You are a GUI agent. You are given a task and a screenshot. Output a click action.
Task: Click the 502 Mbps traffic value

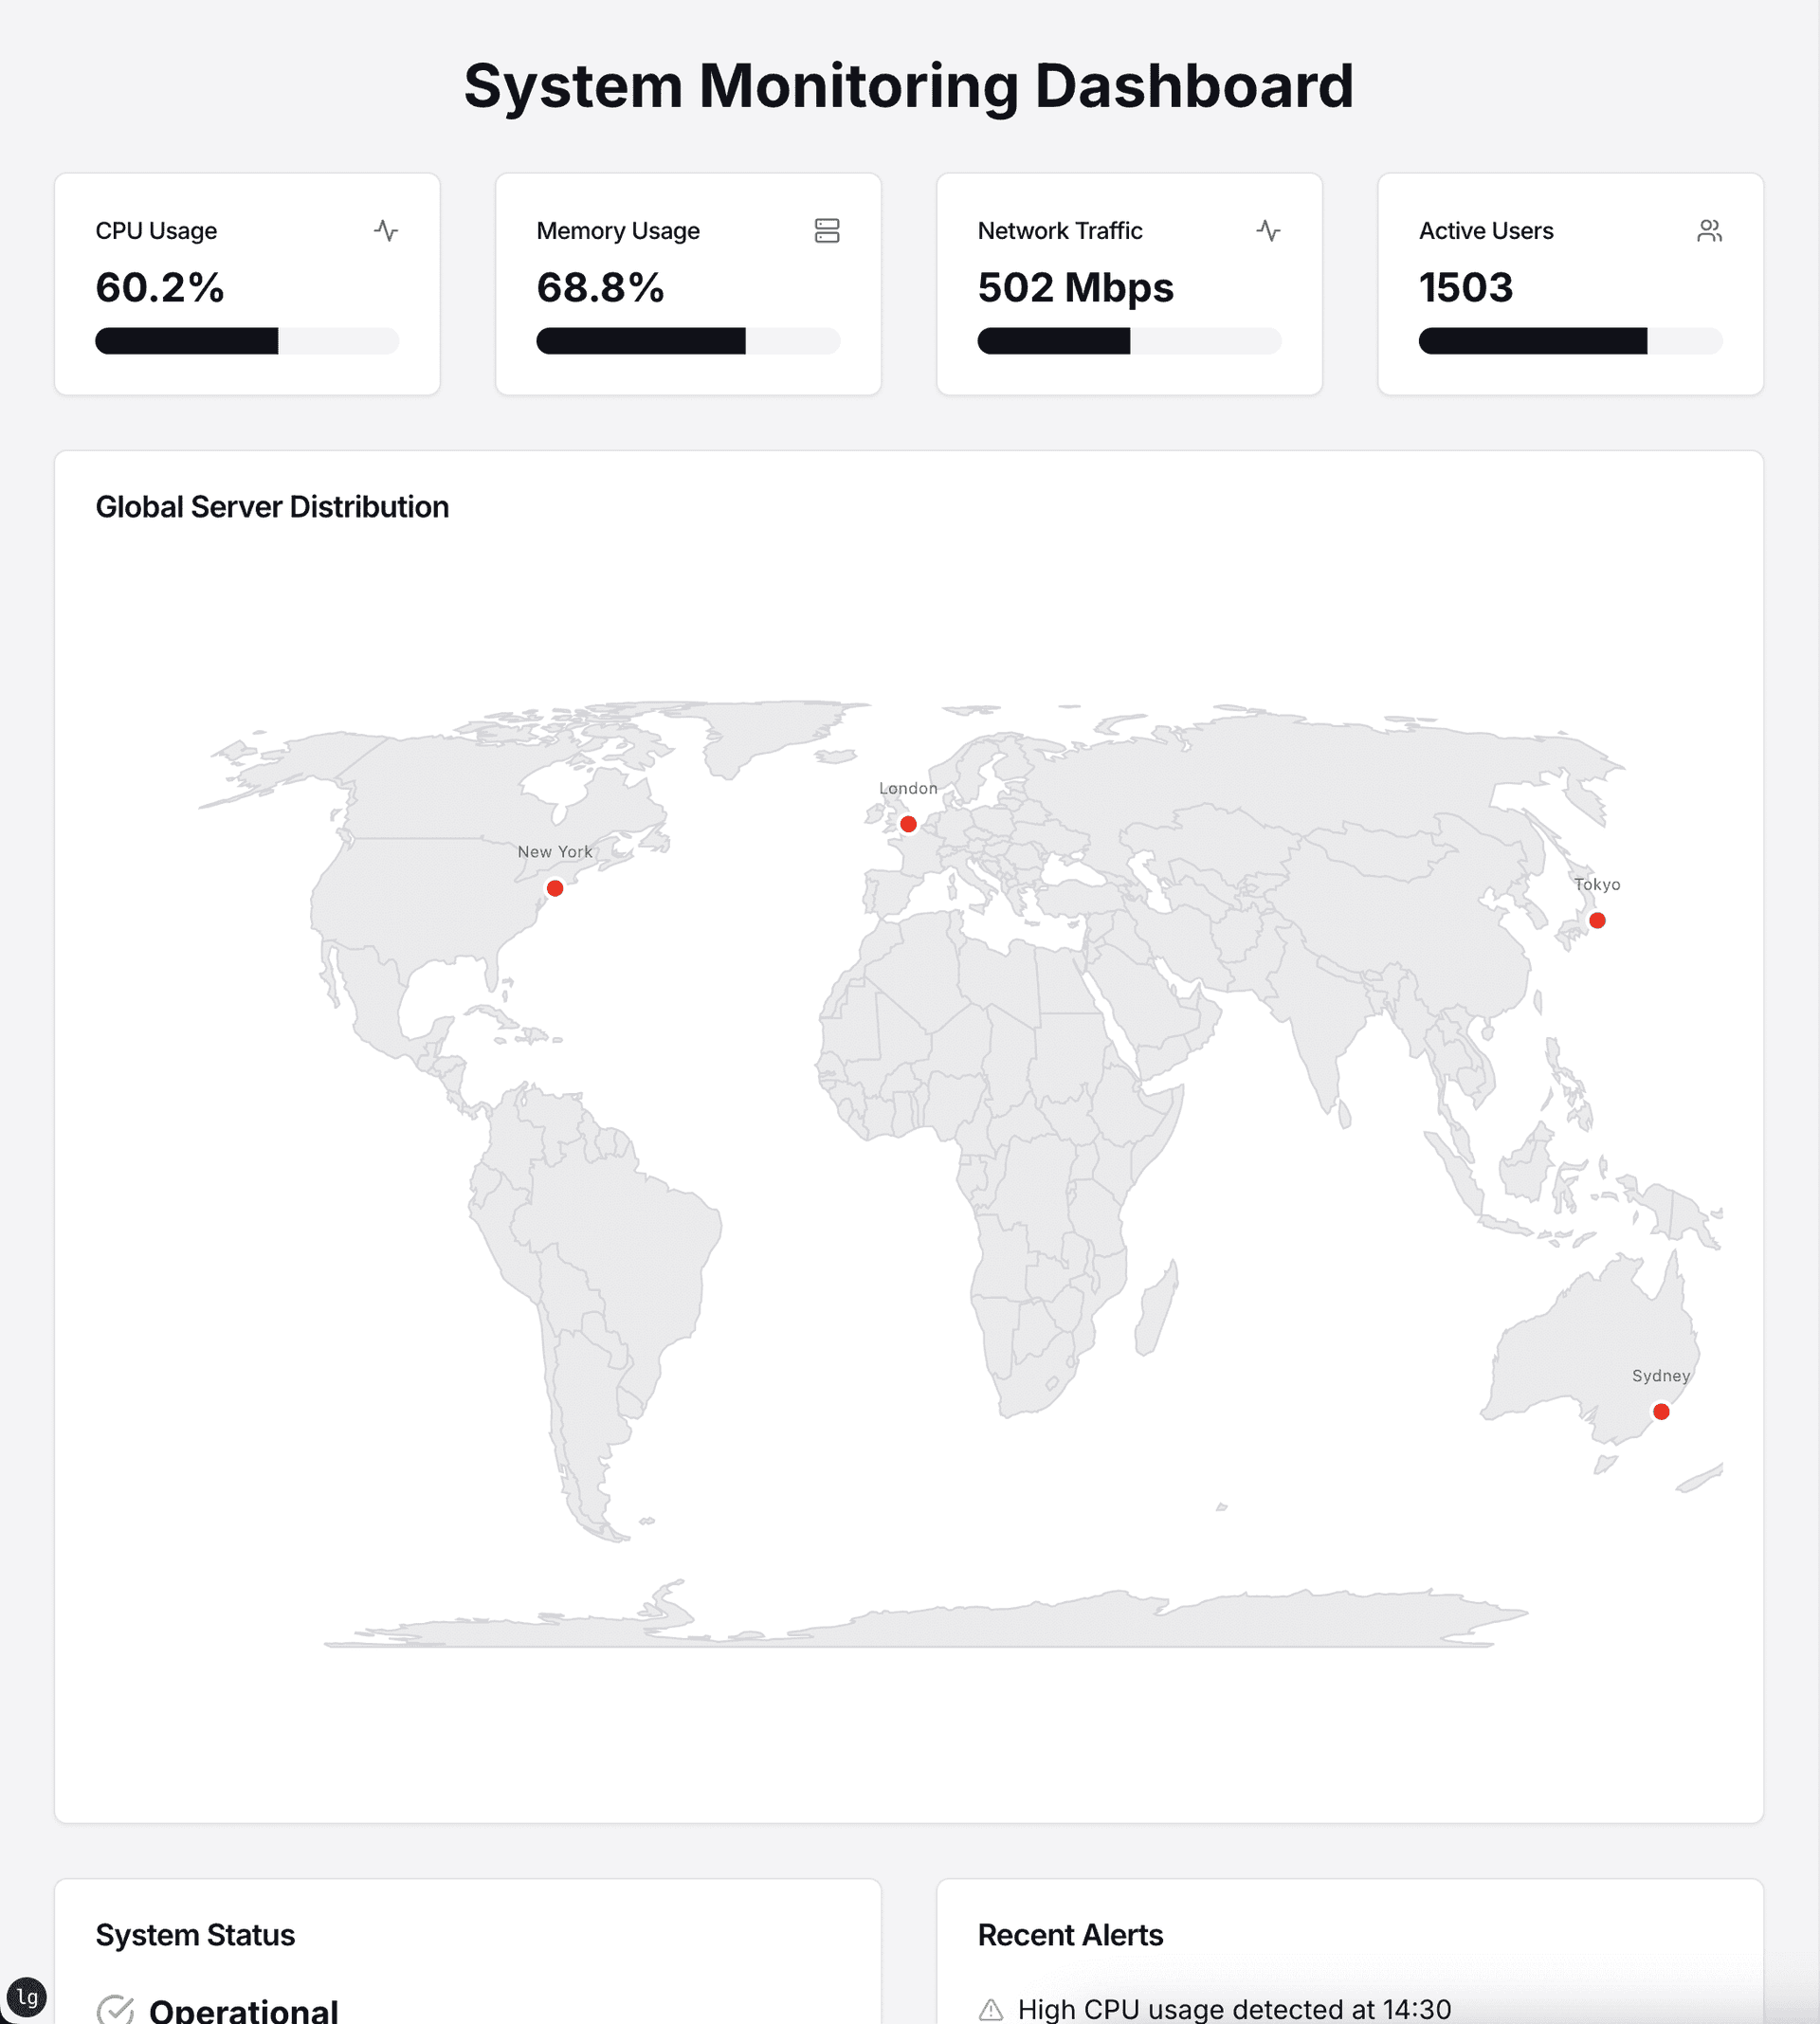(1075, 288)
